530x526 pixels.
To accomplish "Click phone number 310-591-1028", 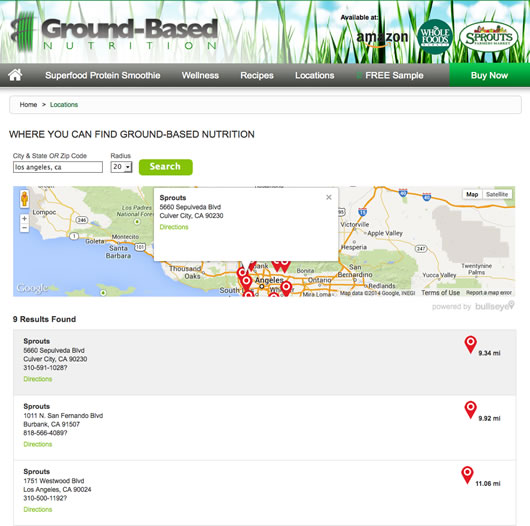I will click(45, 367).
